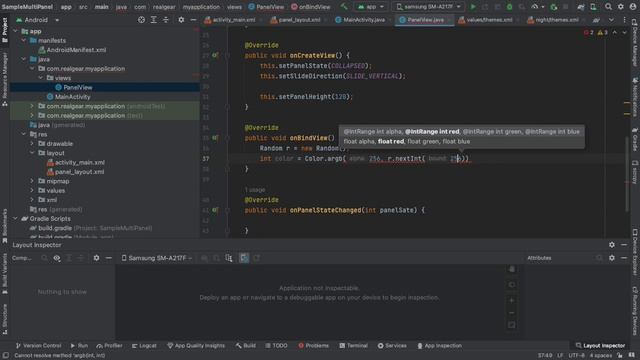Expand the values folder
Viewport: 640px width, 360px height.
click(x=32, y=191)
